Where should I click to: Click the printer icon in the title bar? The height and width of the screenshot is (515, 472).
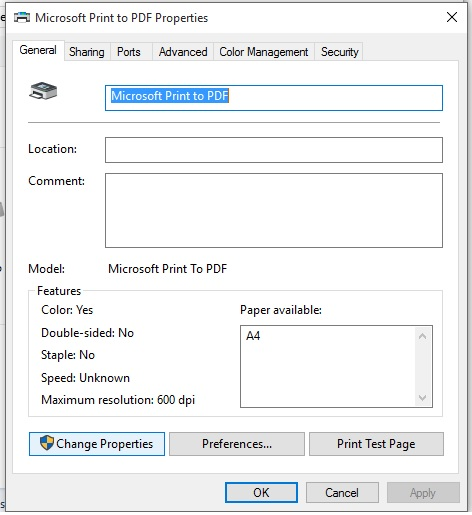[x=22, y=17]
